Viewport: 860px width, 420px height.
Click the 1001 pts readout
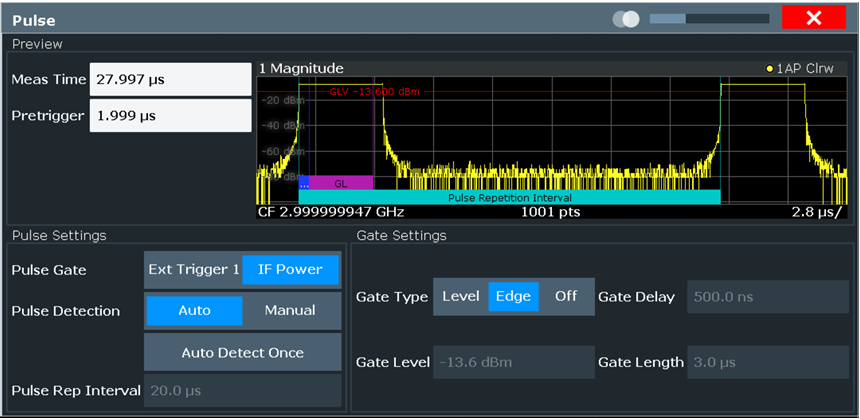[550, 212]
